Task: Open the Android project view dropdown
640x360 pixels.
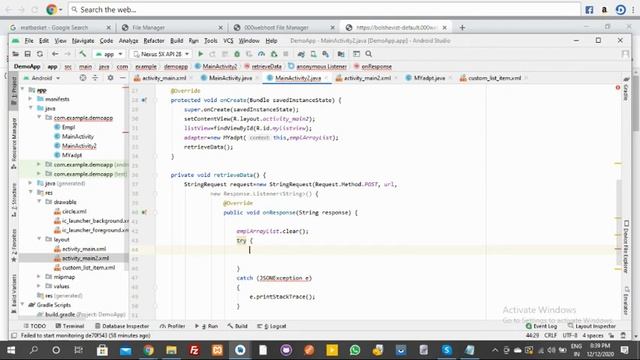Action: (42, 78)
